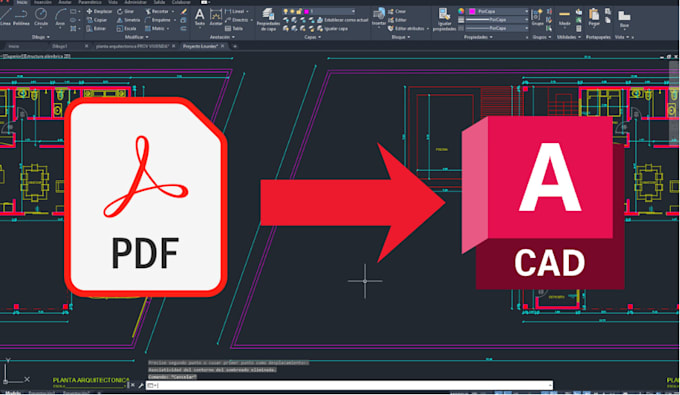Click the Base view icon
The height and width of the screenshot is (395, 680).
624,19
